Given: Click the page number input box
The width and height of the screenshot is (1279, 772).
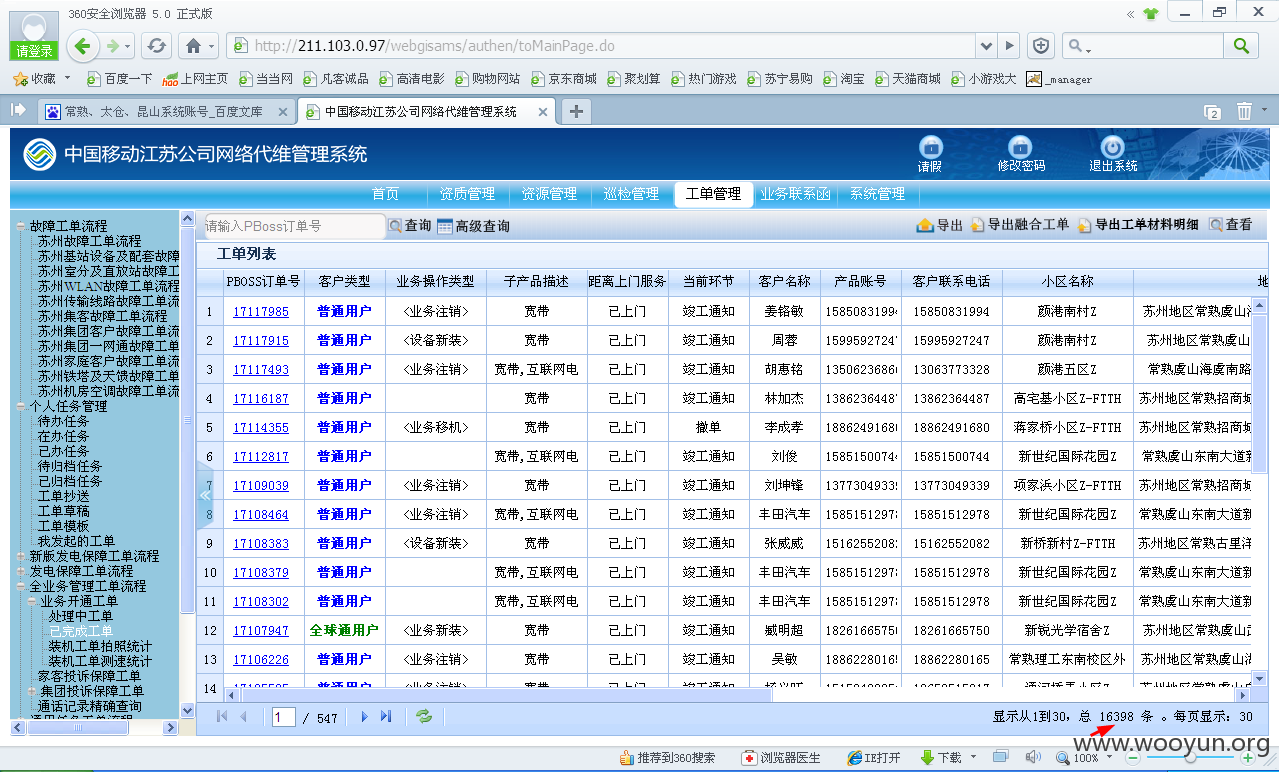Looking at the screenshot, I should tap(284, 717).
